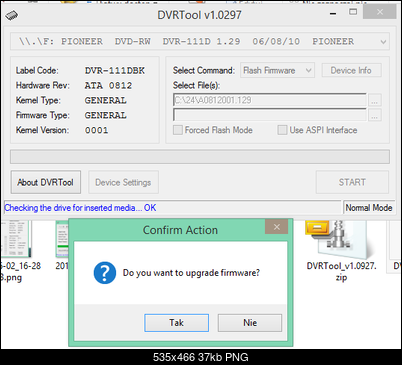Confirm firmware upgrade with Tak

click(x=176, y=323)
